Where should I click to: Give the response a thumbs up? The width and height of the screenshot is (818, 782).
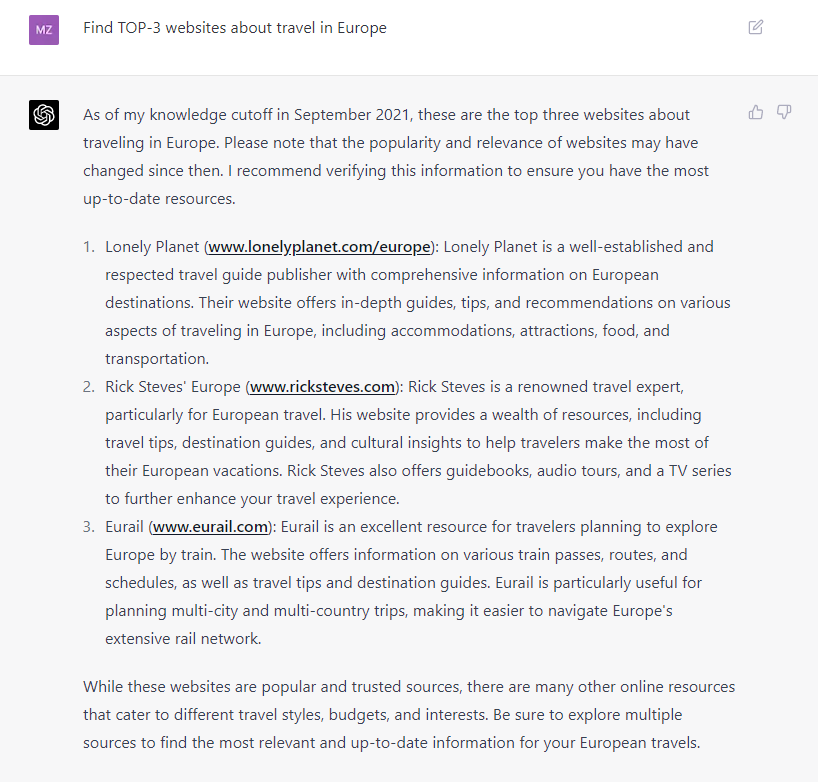755,112
